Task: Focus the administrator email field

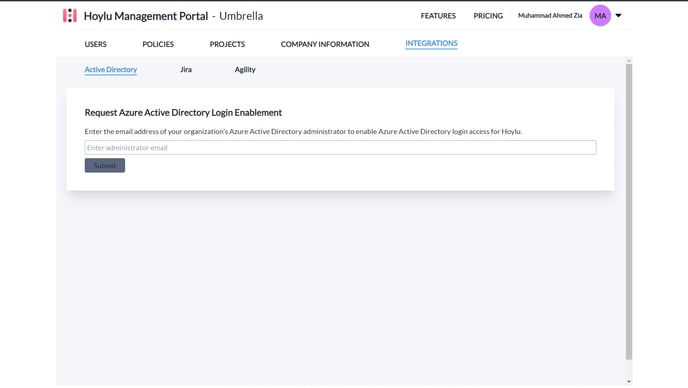Action: click(340, 147)
